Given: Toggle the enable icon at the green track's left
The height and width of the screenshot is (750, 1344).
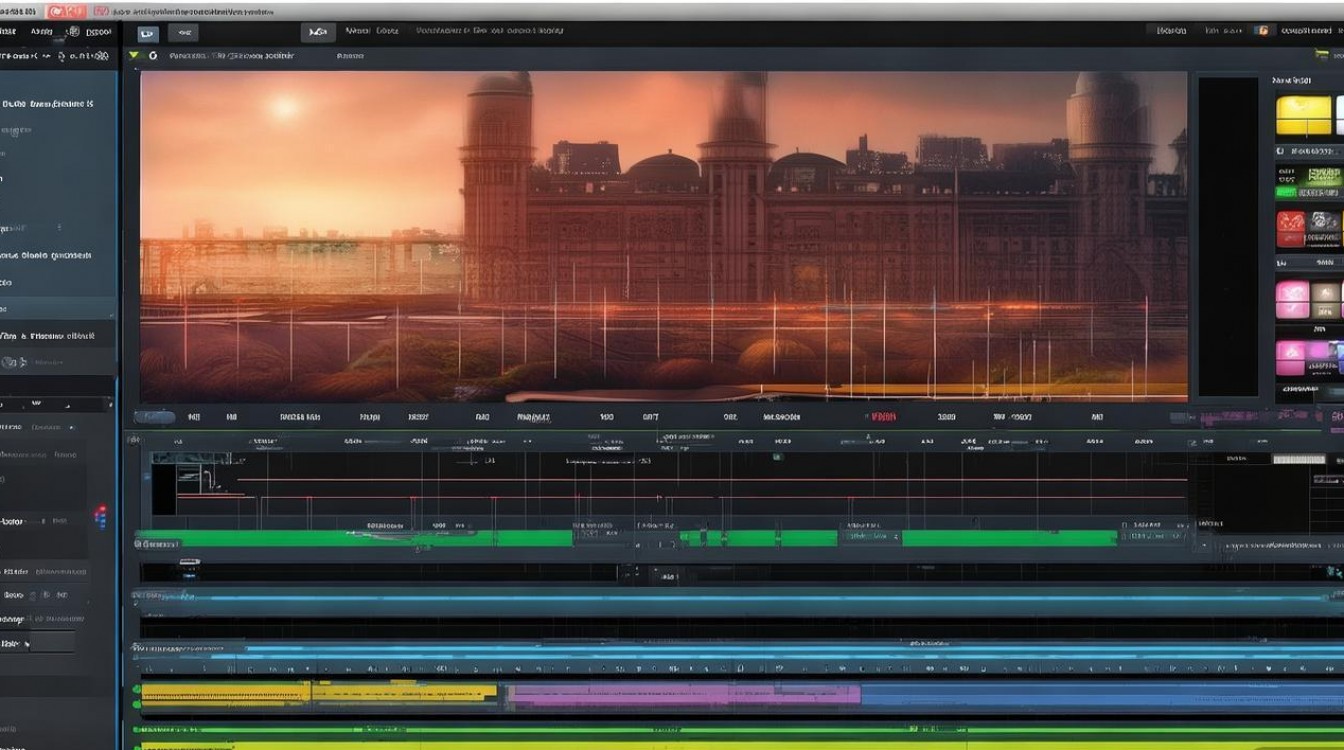Looking at the screenshot, I should point(139,544).
